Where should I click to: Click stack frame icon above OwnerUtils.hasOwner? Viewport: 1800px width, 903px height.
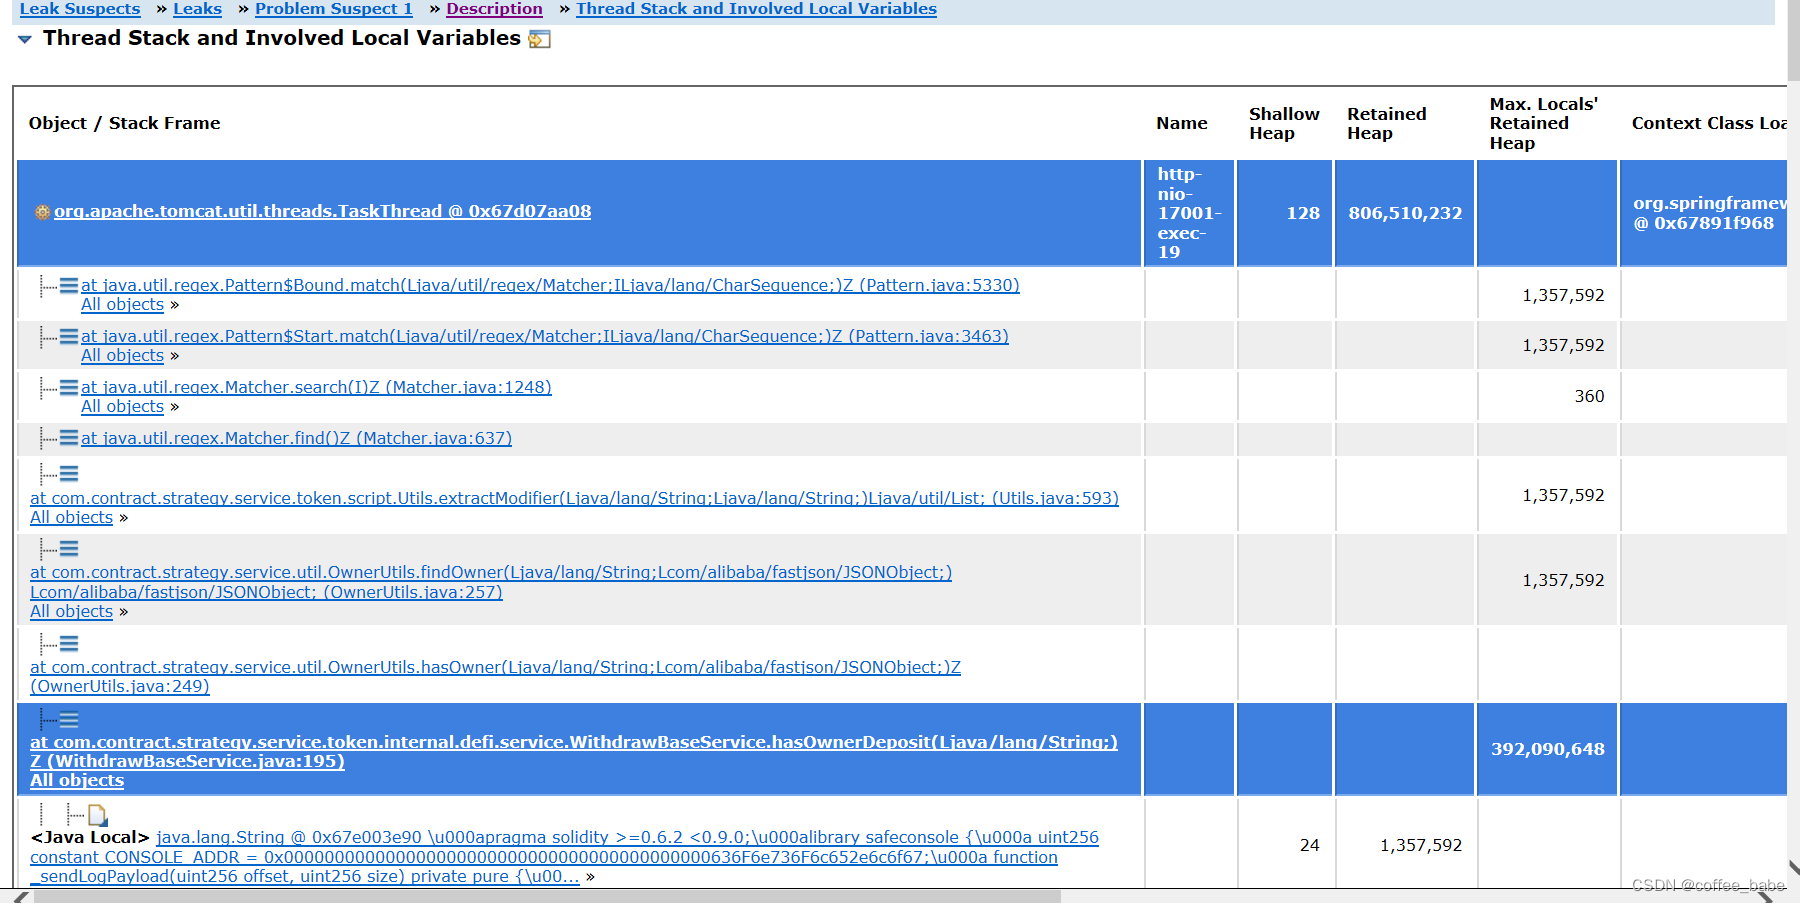68,644
